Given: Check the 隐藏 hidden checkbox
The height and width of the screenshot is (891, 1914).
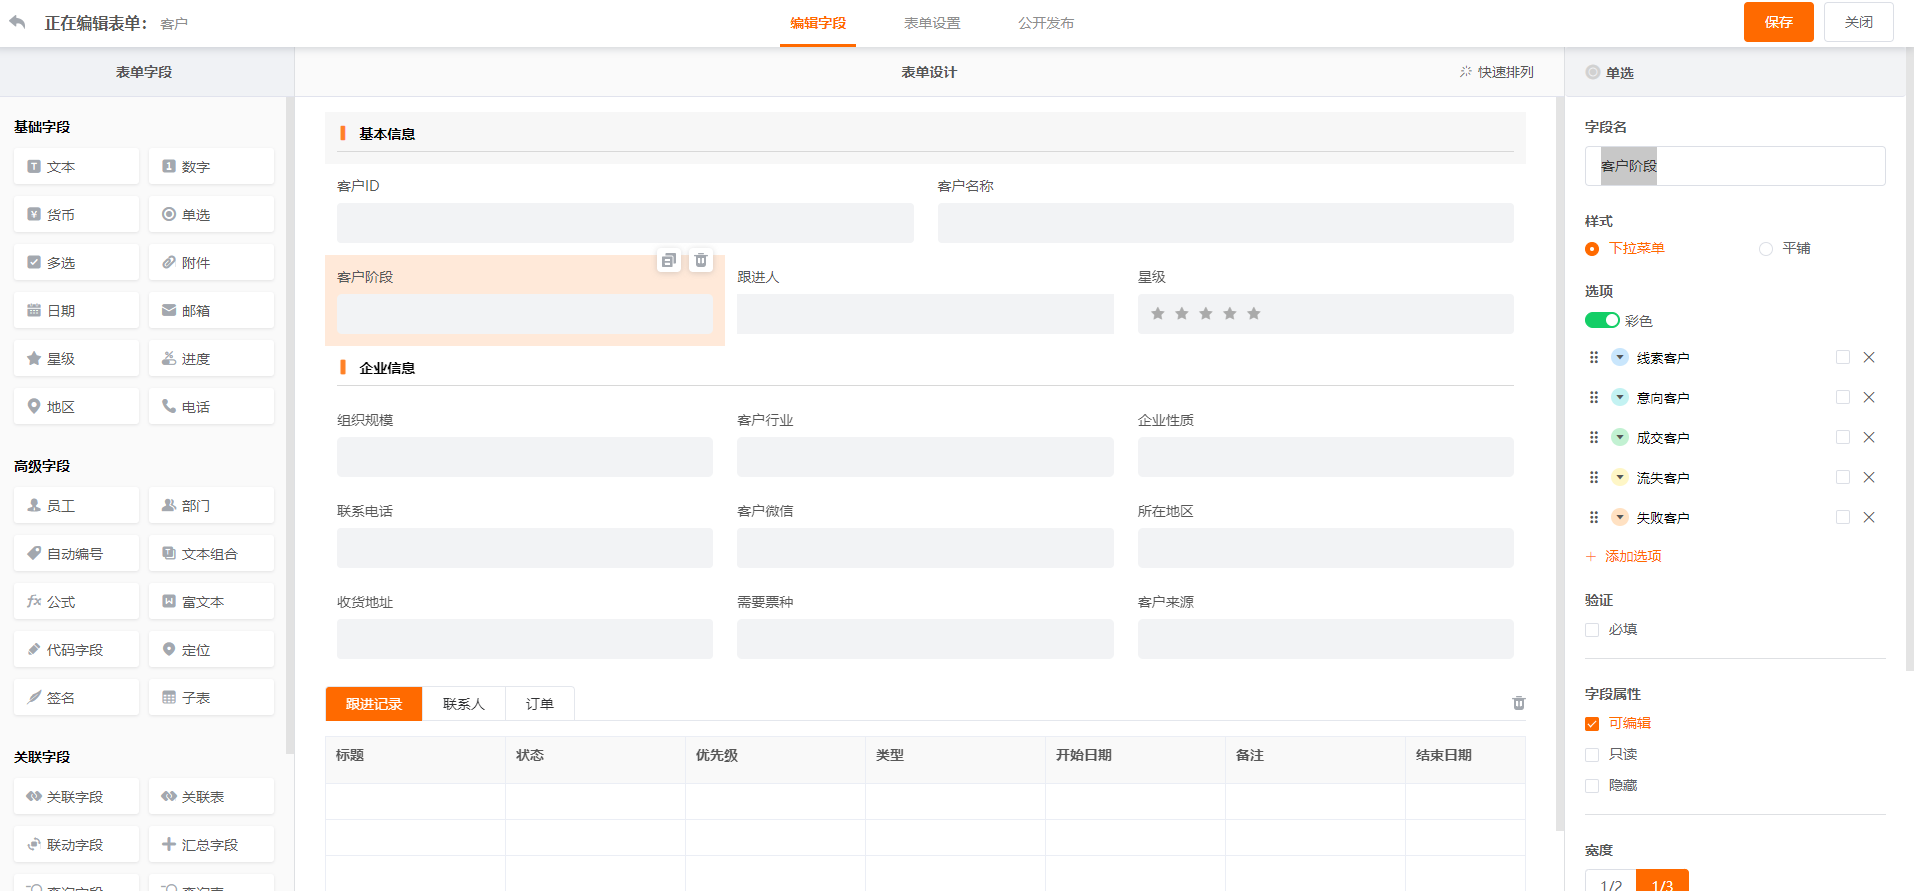Looking at the screenshot, I should (1592, 785).
